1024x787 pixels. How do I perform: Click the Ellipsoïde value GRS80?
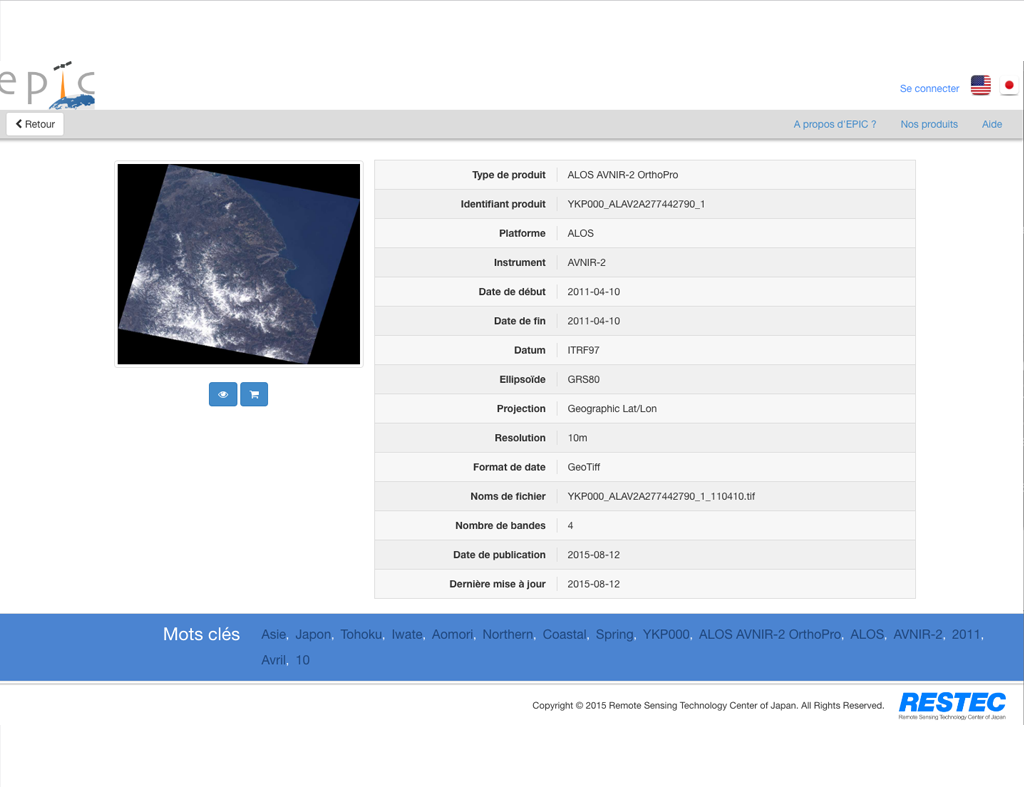583,379
